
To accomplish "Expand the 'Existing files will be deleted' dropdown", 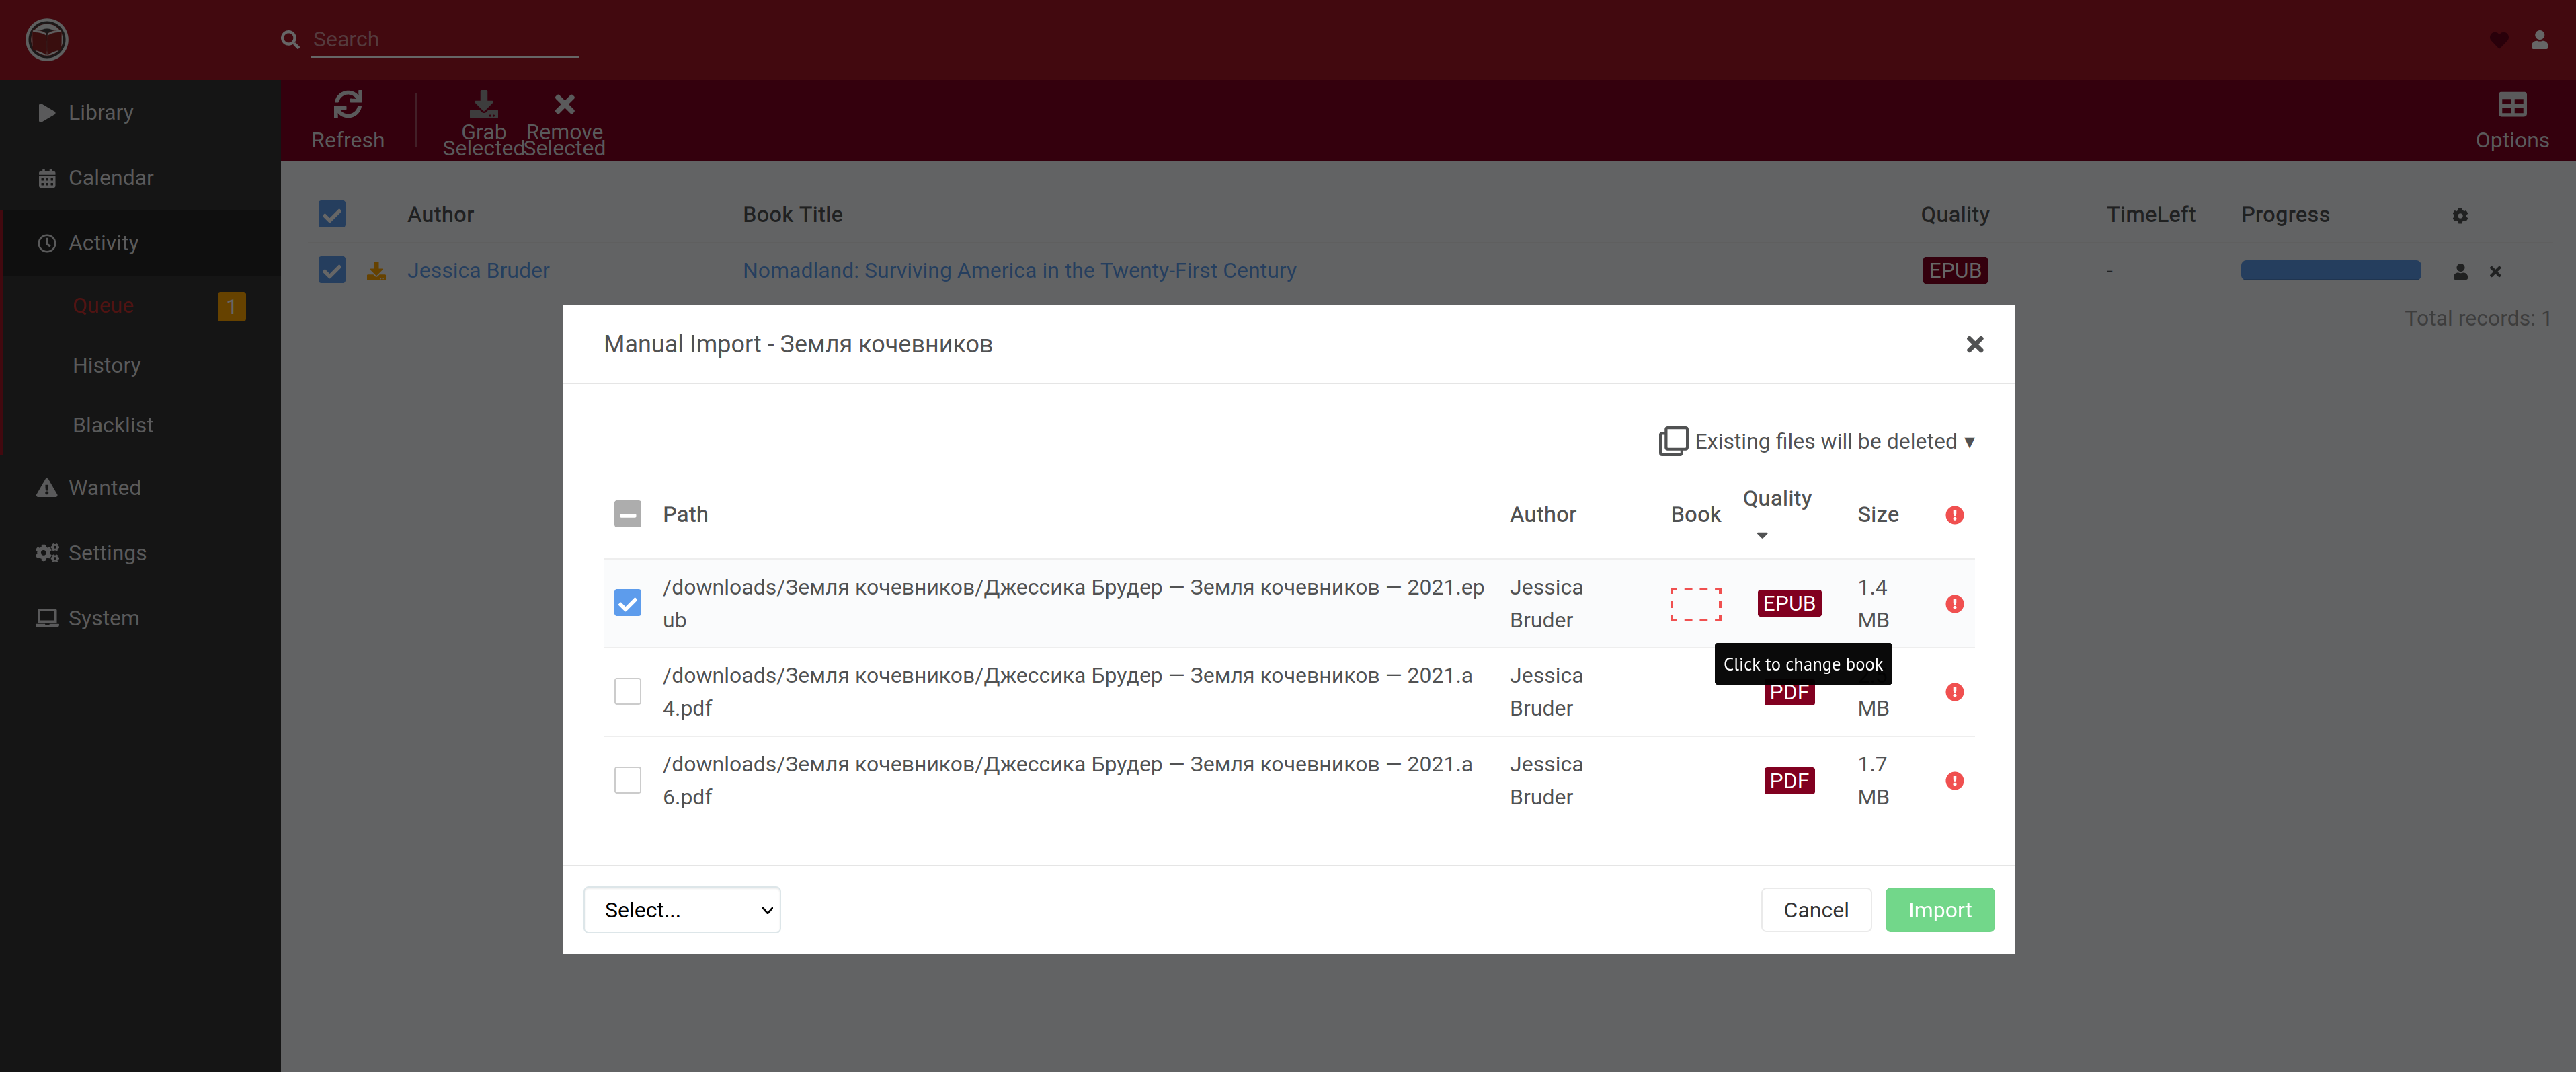I will 1816,441.
